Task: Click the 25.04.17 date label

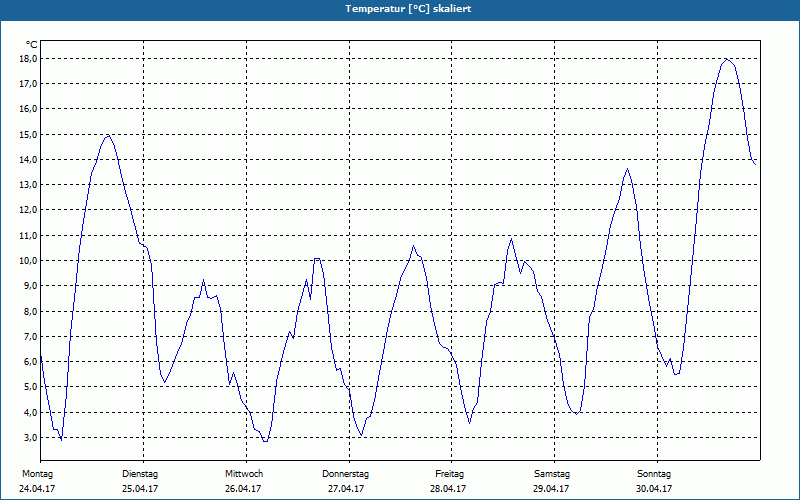Action: (140, 489)
